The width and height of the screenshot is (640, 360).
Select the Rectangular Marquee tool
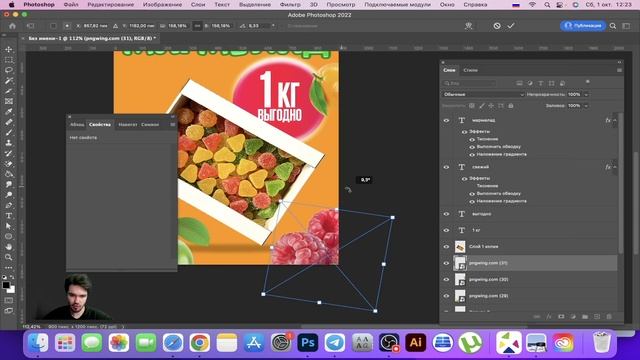coord(9,60)
